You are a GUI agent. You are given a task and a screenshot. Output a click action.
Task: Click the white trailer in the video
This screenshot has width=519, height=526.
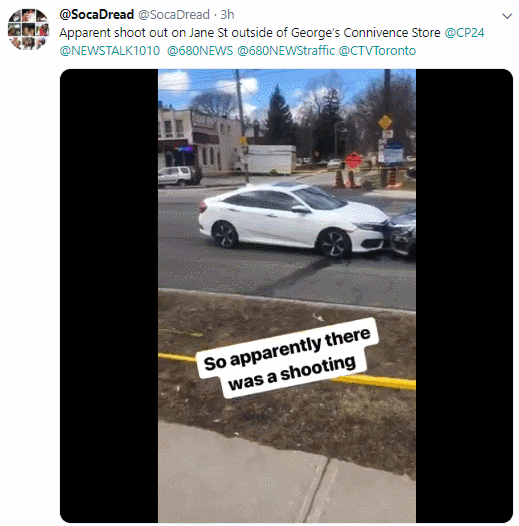point(271,159)
